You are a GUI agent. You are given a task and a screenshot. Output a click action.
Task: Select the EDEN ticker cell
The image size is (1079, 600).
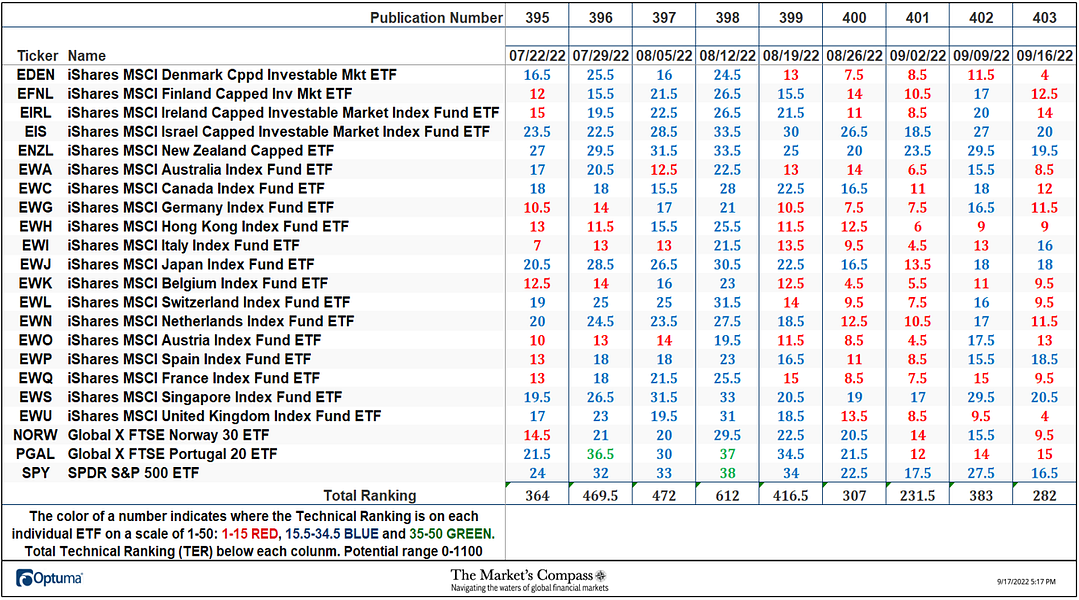[35, 75]
